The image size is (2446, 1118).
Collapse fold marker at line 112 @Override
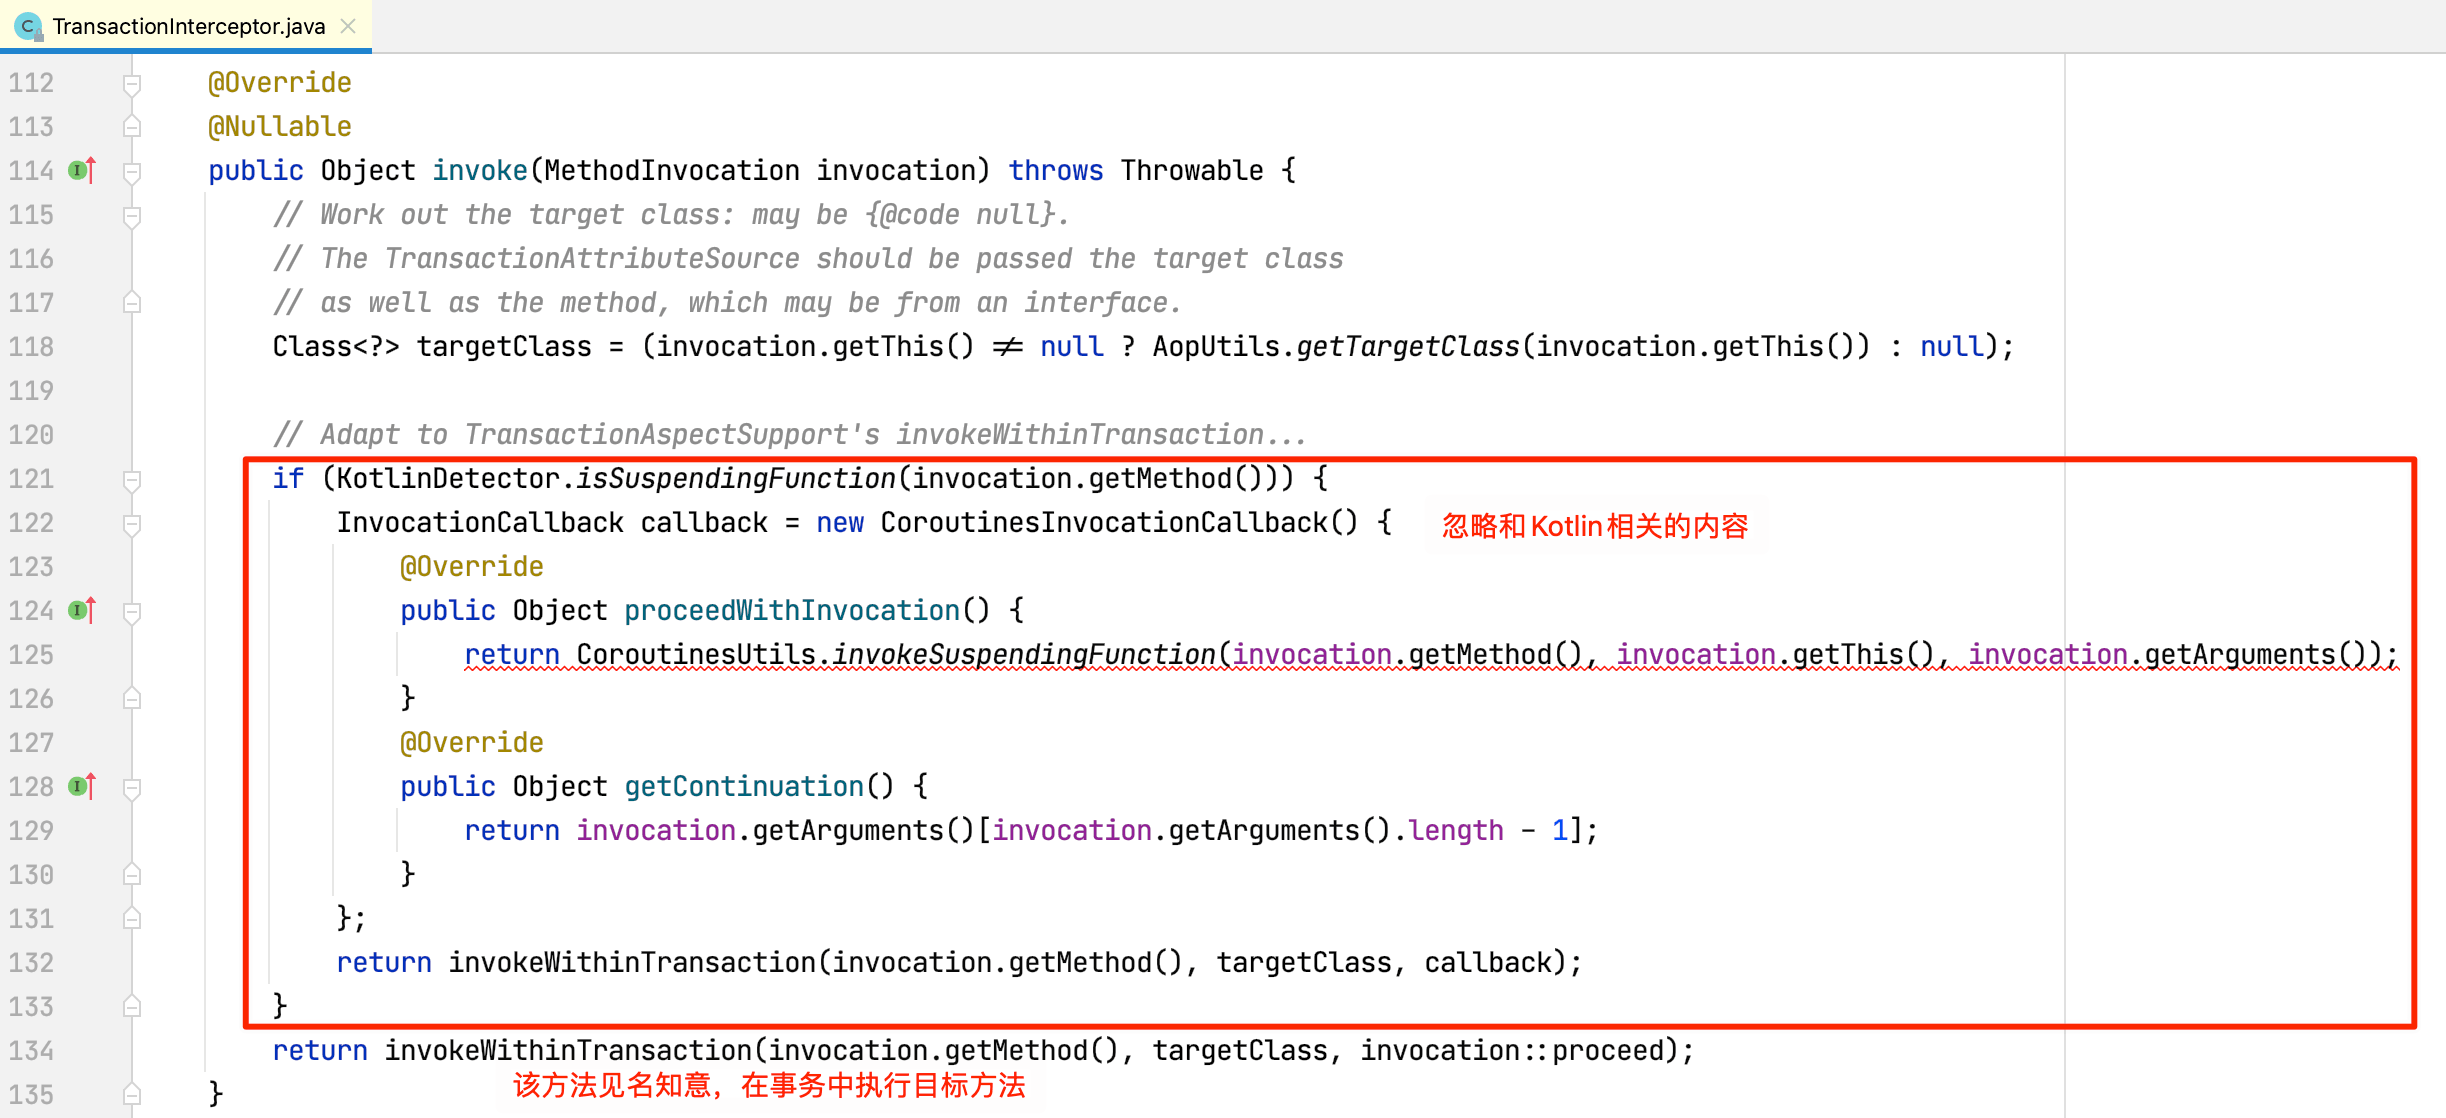click(x=131, y=84)
